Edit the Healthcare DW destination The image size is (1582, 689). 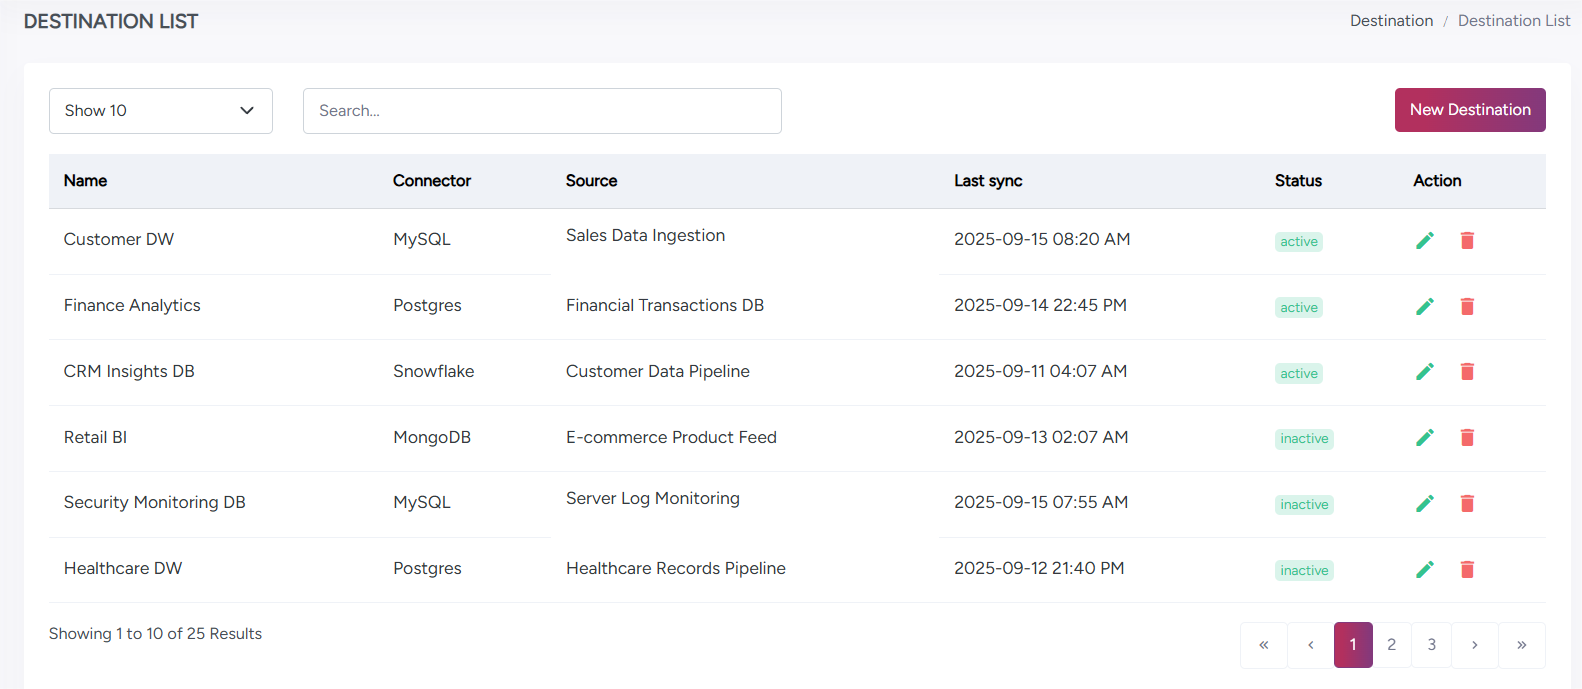pos(1425,570)
